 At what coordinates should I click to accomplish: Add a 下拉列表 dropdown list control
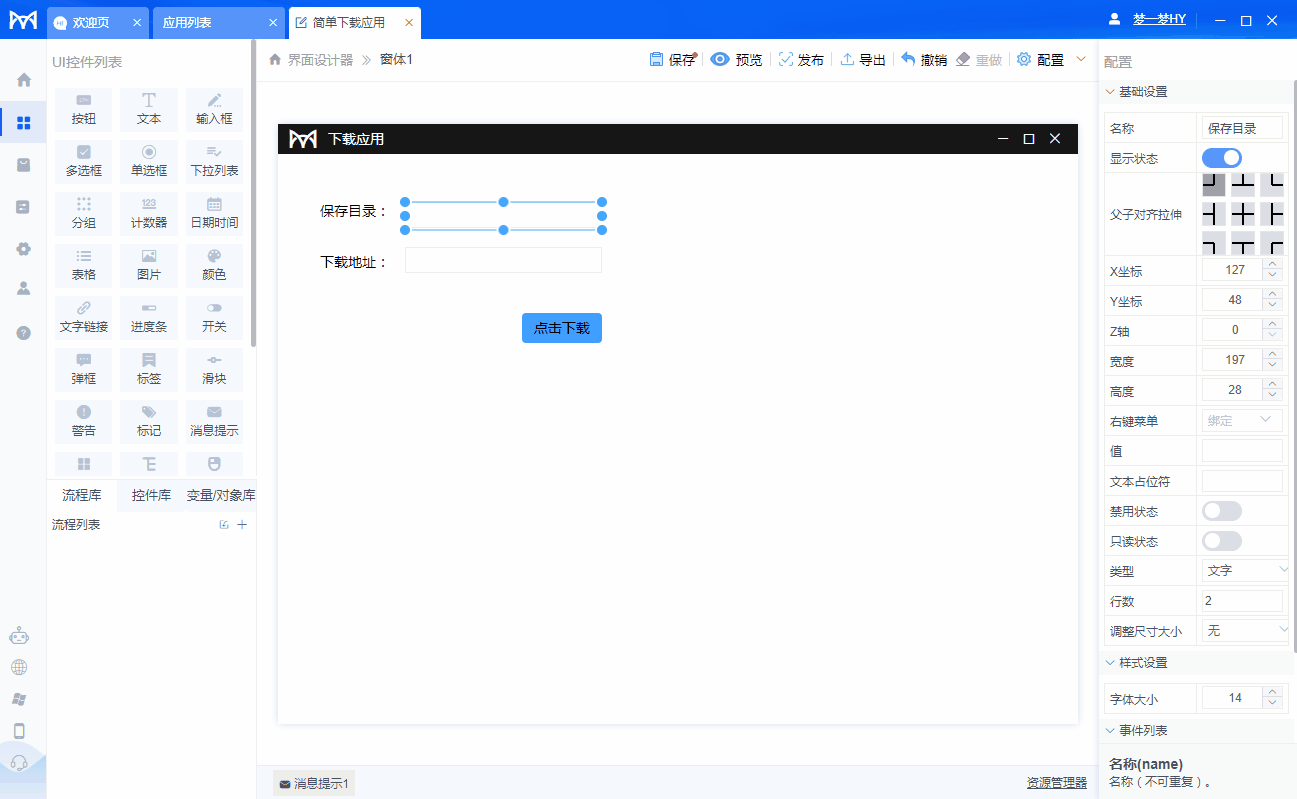(214, 161)
